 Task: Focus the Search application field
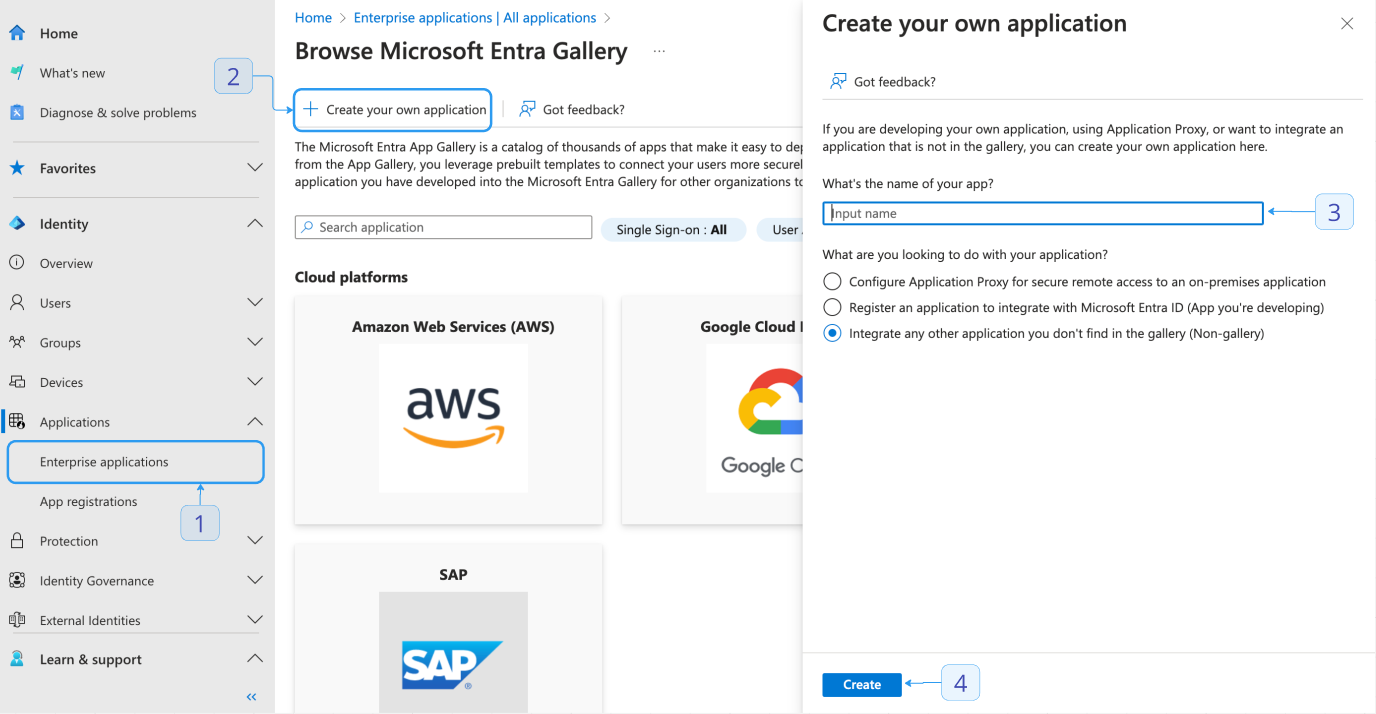point(443,227)
